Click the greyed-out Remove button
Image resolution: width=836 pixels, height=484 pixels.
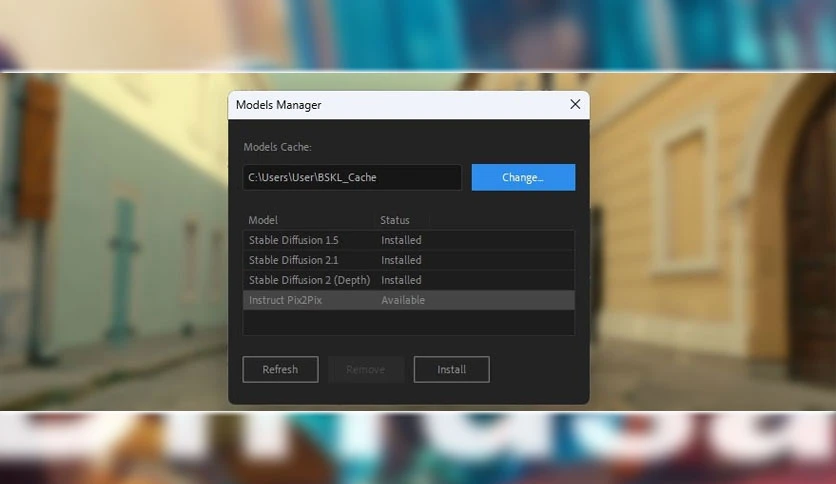tap(365, 369)
